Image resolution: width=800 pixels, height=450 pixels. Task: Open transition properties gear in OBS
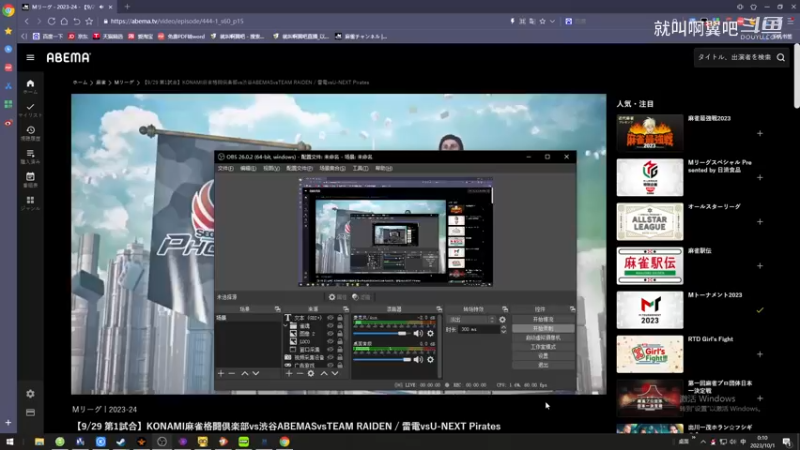503,320
